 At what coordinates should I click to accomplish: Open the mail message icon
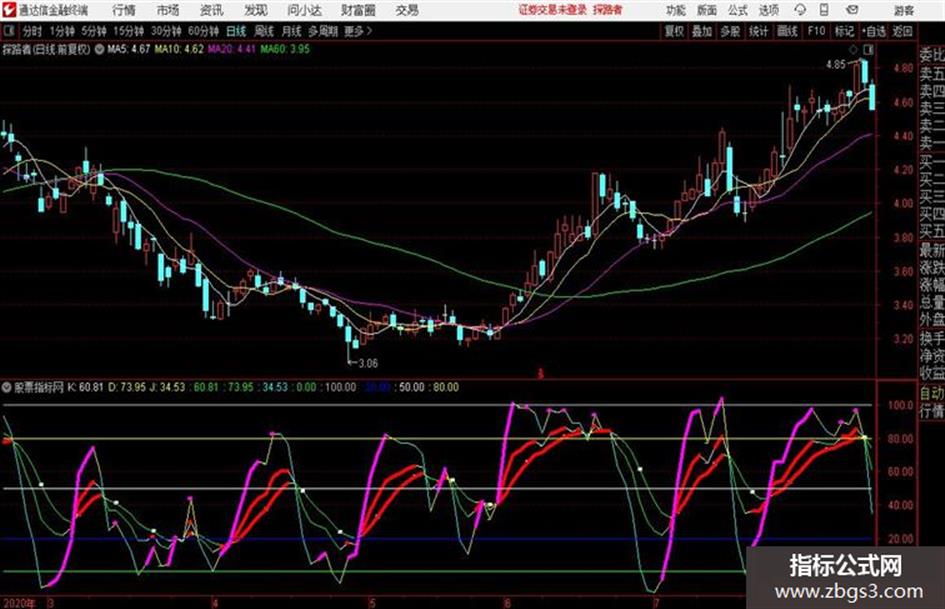coord(852,10)
